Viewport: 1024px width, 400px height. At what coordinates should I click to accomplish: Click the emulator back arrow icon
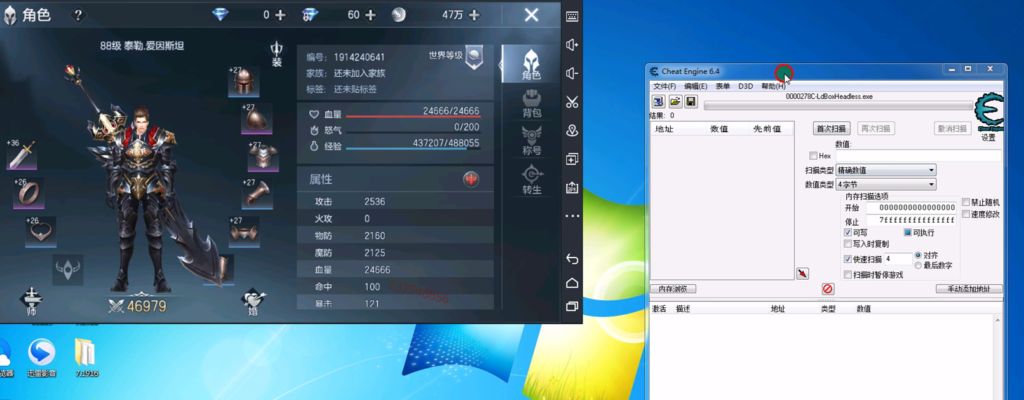tap(572, 259)
